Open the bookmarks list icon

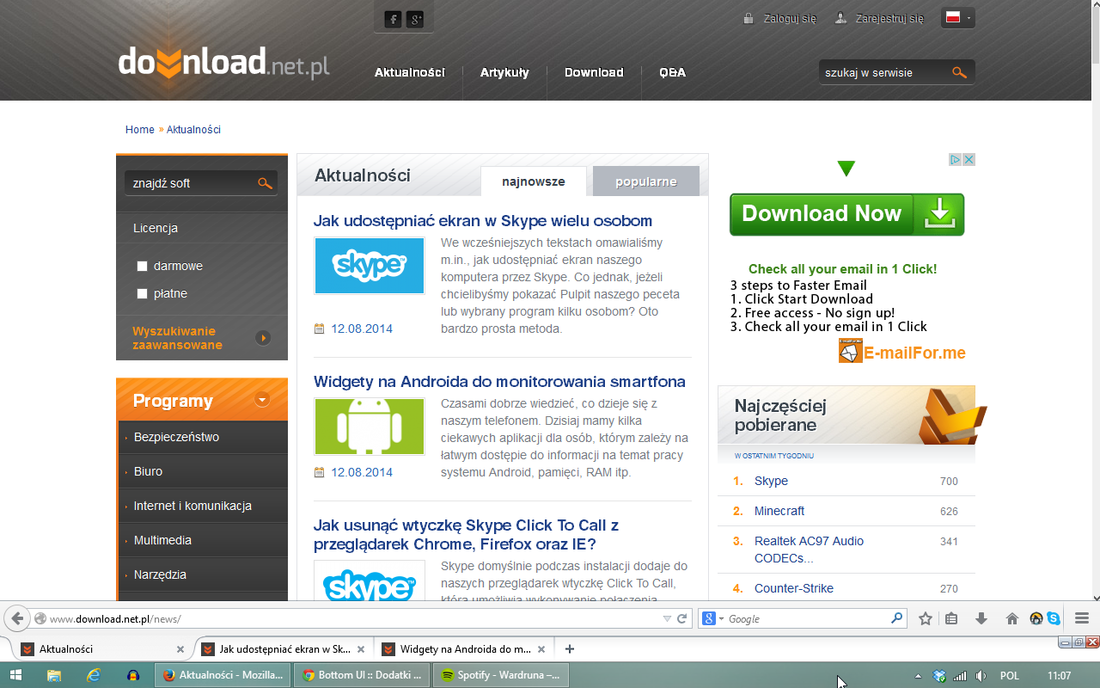(x=951, y=619)
